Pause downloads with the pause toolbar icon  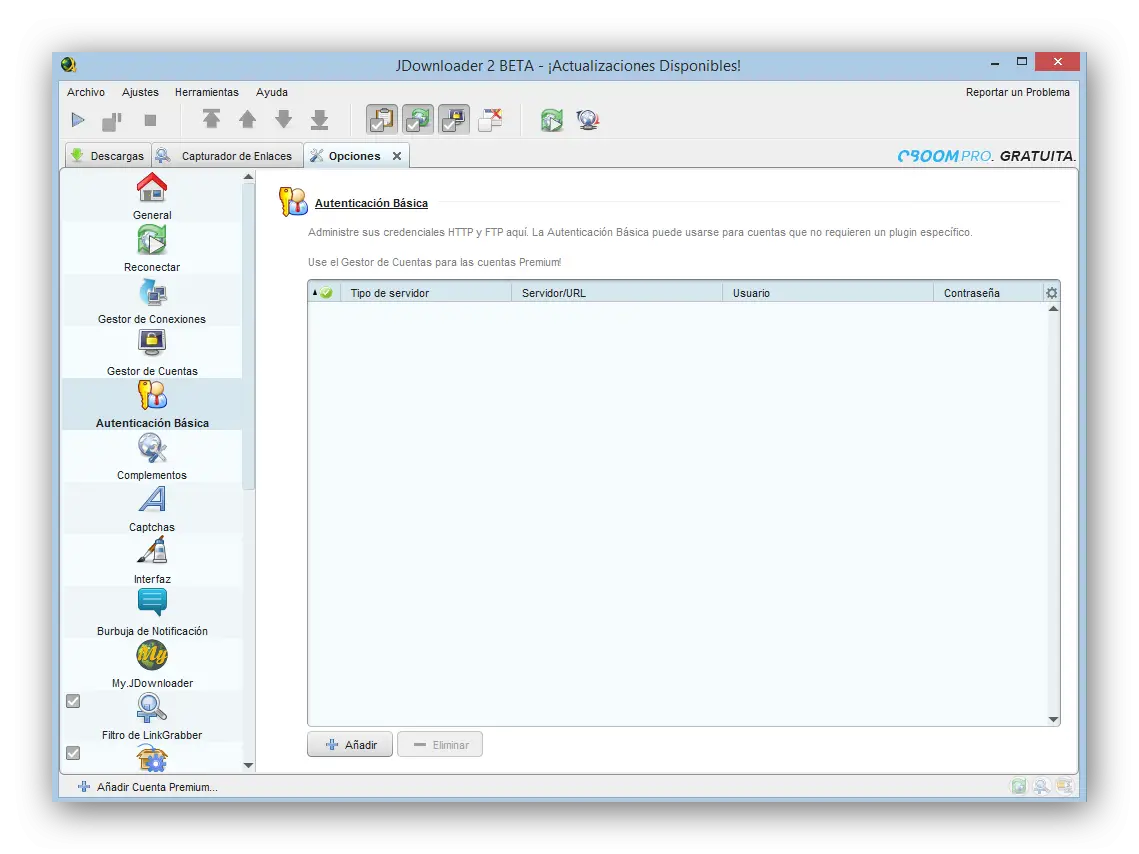pos(112,121)
